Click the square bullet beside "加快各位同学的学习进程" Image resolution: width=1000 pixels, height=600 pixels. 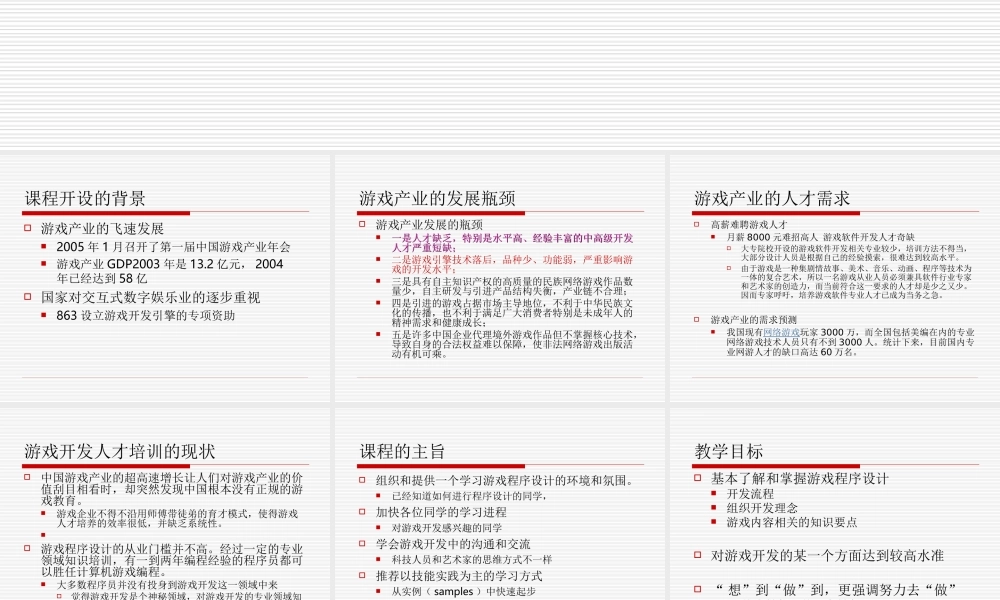tap(363, 512)
